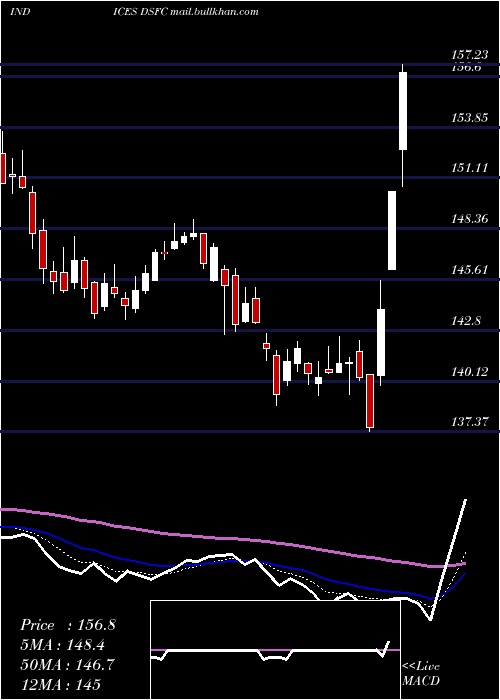Click the 153.85 price level label
The width and height of the screenshot is (500, 700).
(x=470, y=118)
